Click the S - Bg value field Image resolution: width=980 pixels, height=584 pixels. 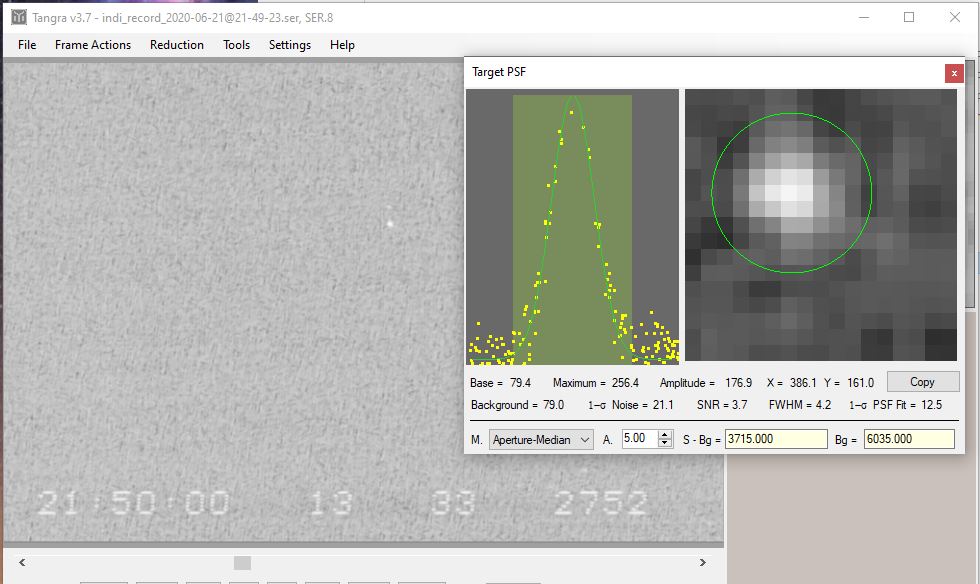tap(776, 439)
